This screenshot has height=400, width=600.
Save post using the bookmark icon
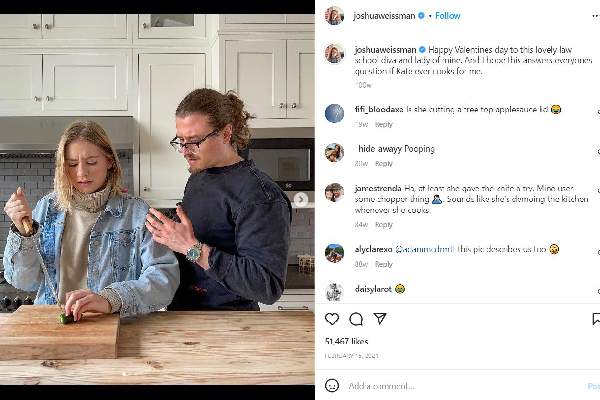point(596,319)
